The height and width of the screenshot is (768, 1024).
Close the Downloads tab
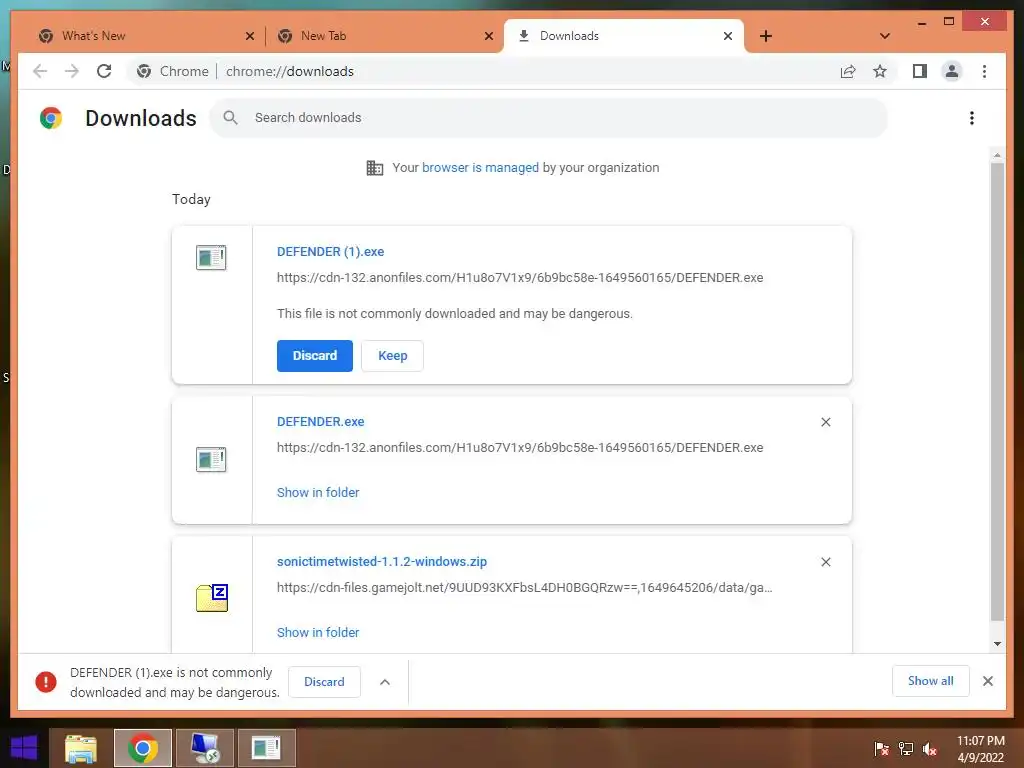728,36
